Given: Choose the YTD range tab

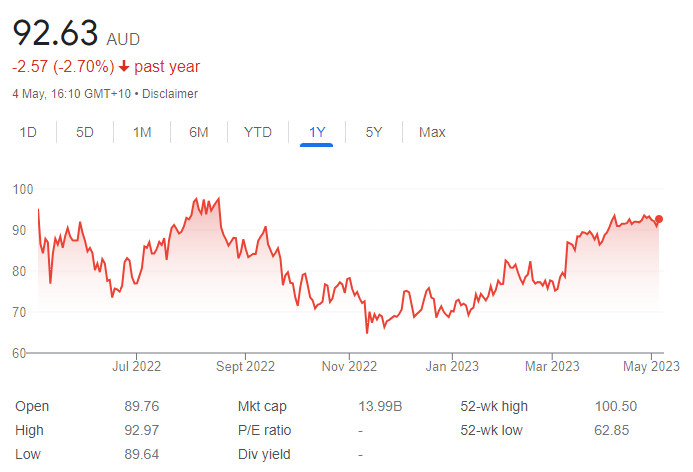Looking at the screenshot, I should pyautogui.click(x=258, y=132).
